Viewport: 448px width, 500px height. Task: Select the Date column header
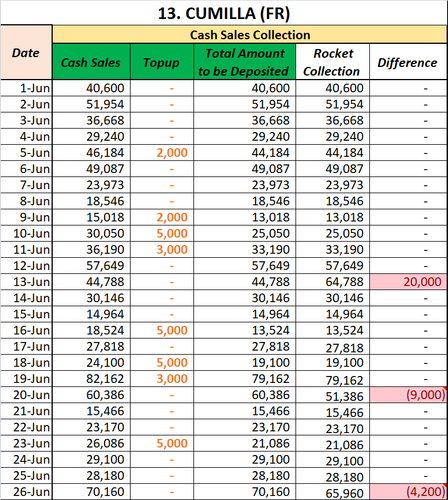[26, 53]
